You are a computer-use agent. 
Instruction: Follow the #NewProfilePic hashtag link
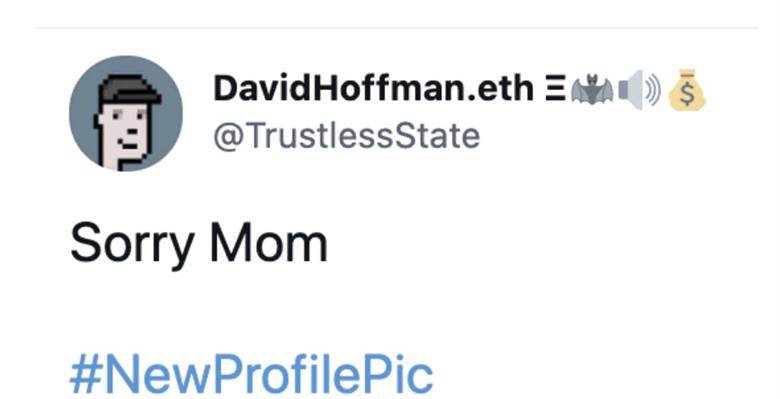251,374
